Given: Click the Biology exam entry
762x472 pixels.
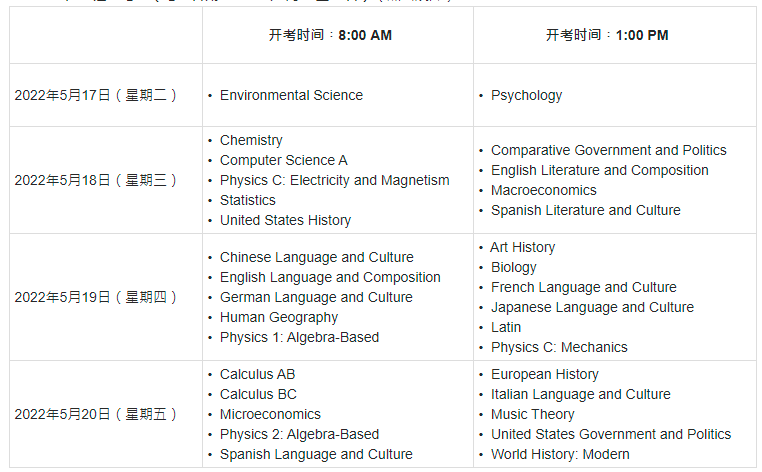Looking at the screenshot, I should coord(514,267).
